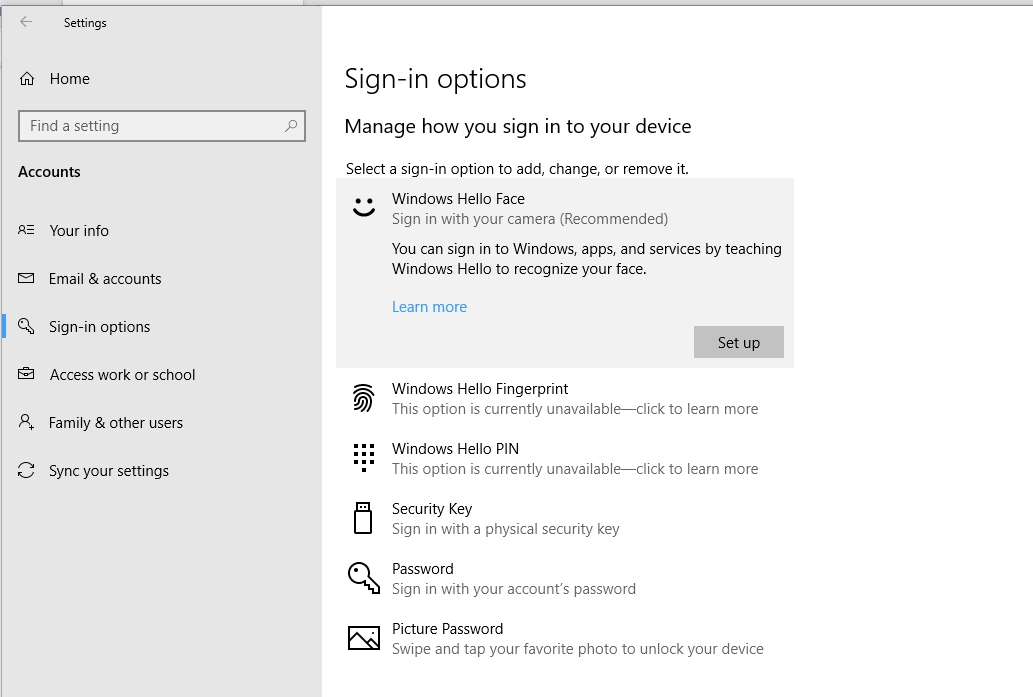1033x697 pixels.
Task: Click the Sync your settings refresh icon
Action: (x=27, y=470)
